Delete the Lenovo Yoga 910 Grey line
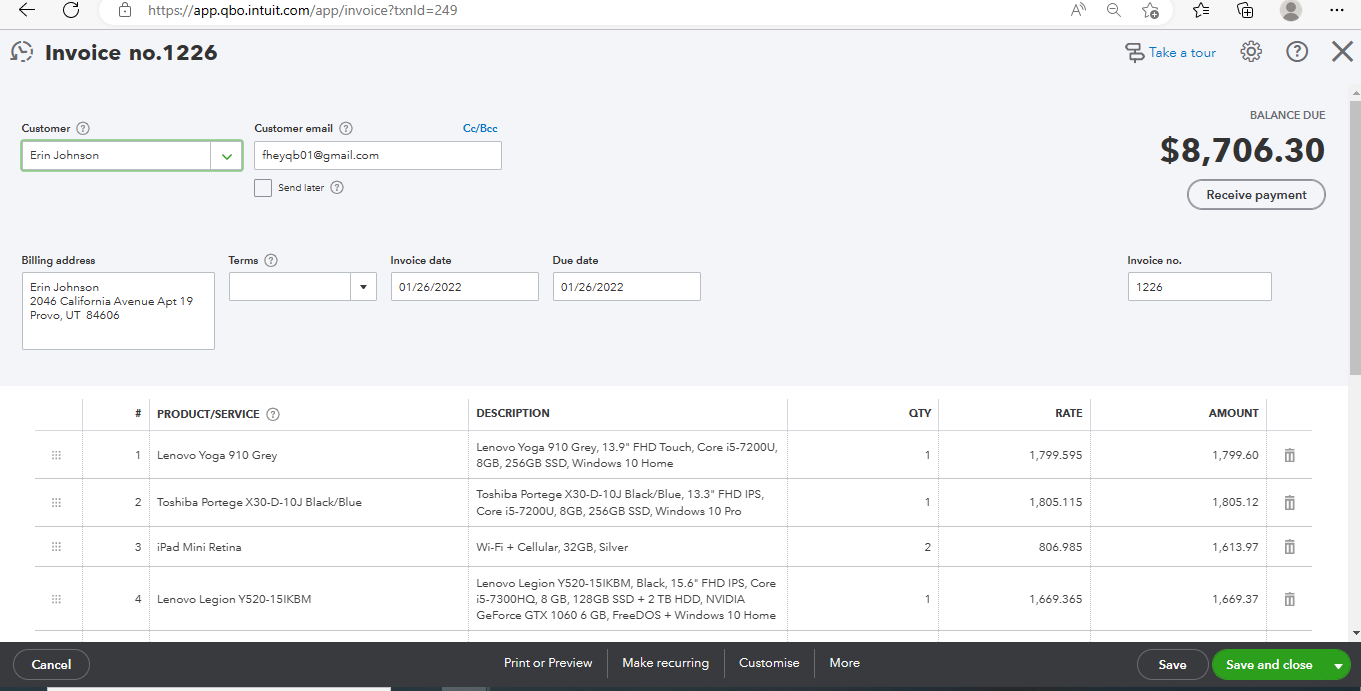The height and width of the screenshot is (691, 1361). coord(1289,455)
